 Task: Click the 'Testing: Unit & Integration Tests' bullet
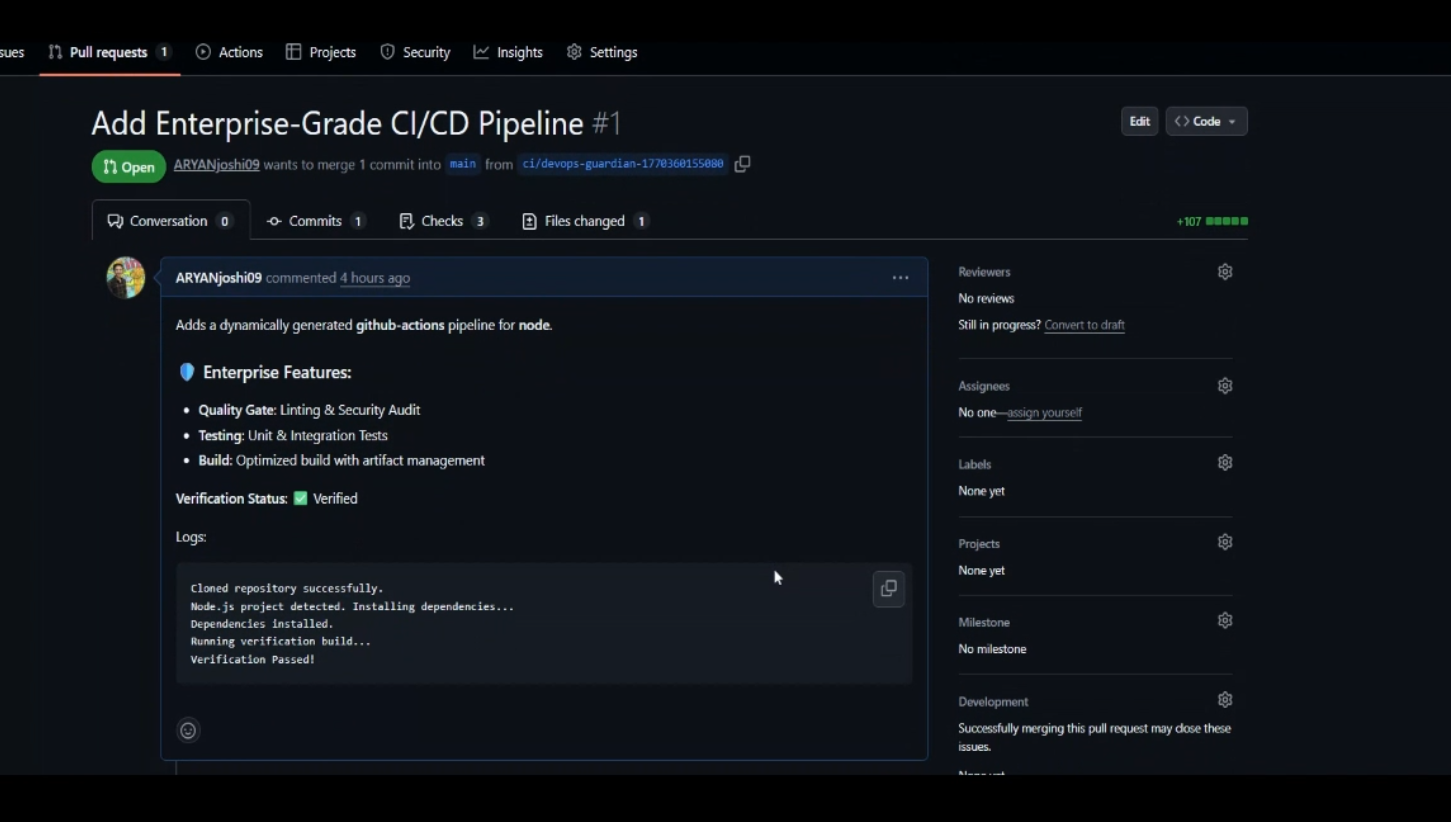tap(293, 436)
